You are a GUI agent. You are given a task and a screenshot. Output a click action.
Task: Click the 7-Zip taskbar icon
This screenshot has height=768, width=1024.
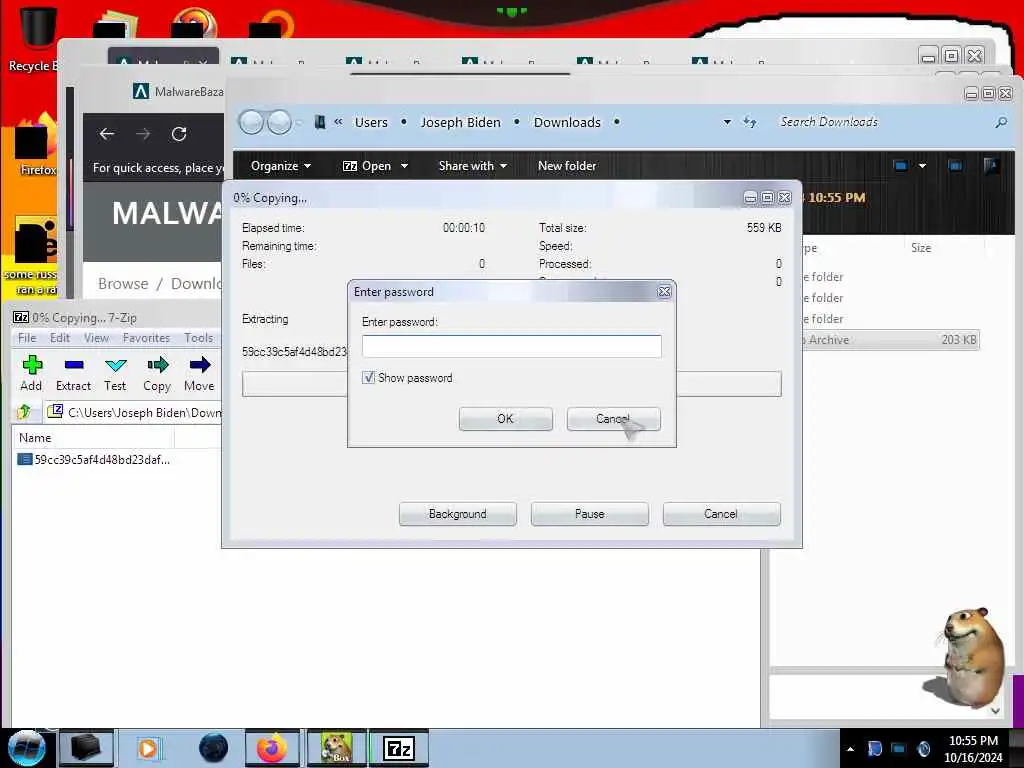(x=399, y=748)
